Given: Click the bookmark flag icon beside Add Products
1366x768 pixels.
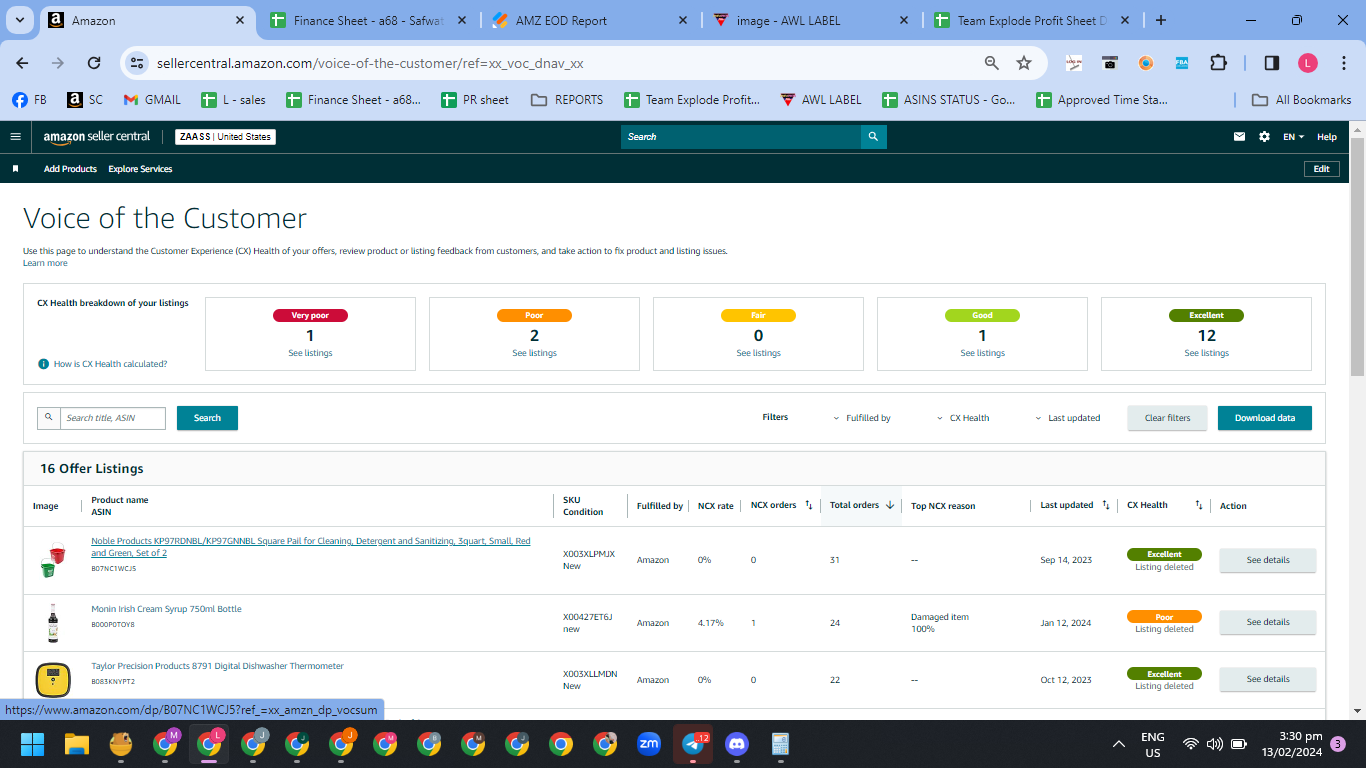Looking at the screenshot, I should (15, 169).
